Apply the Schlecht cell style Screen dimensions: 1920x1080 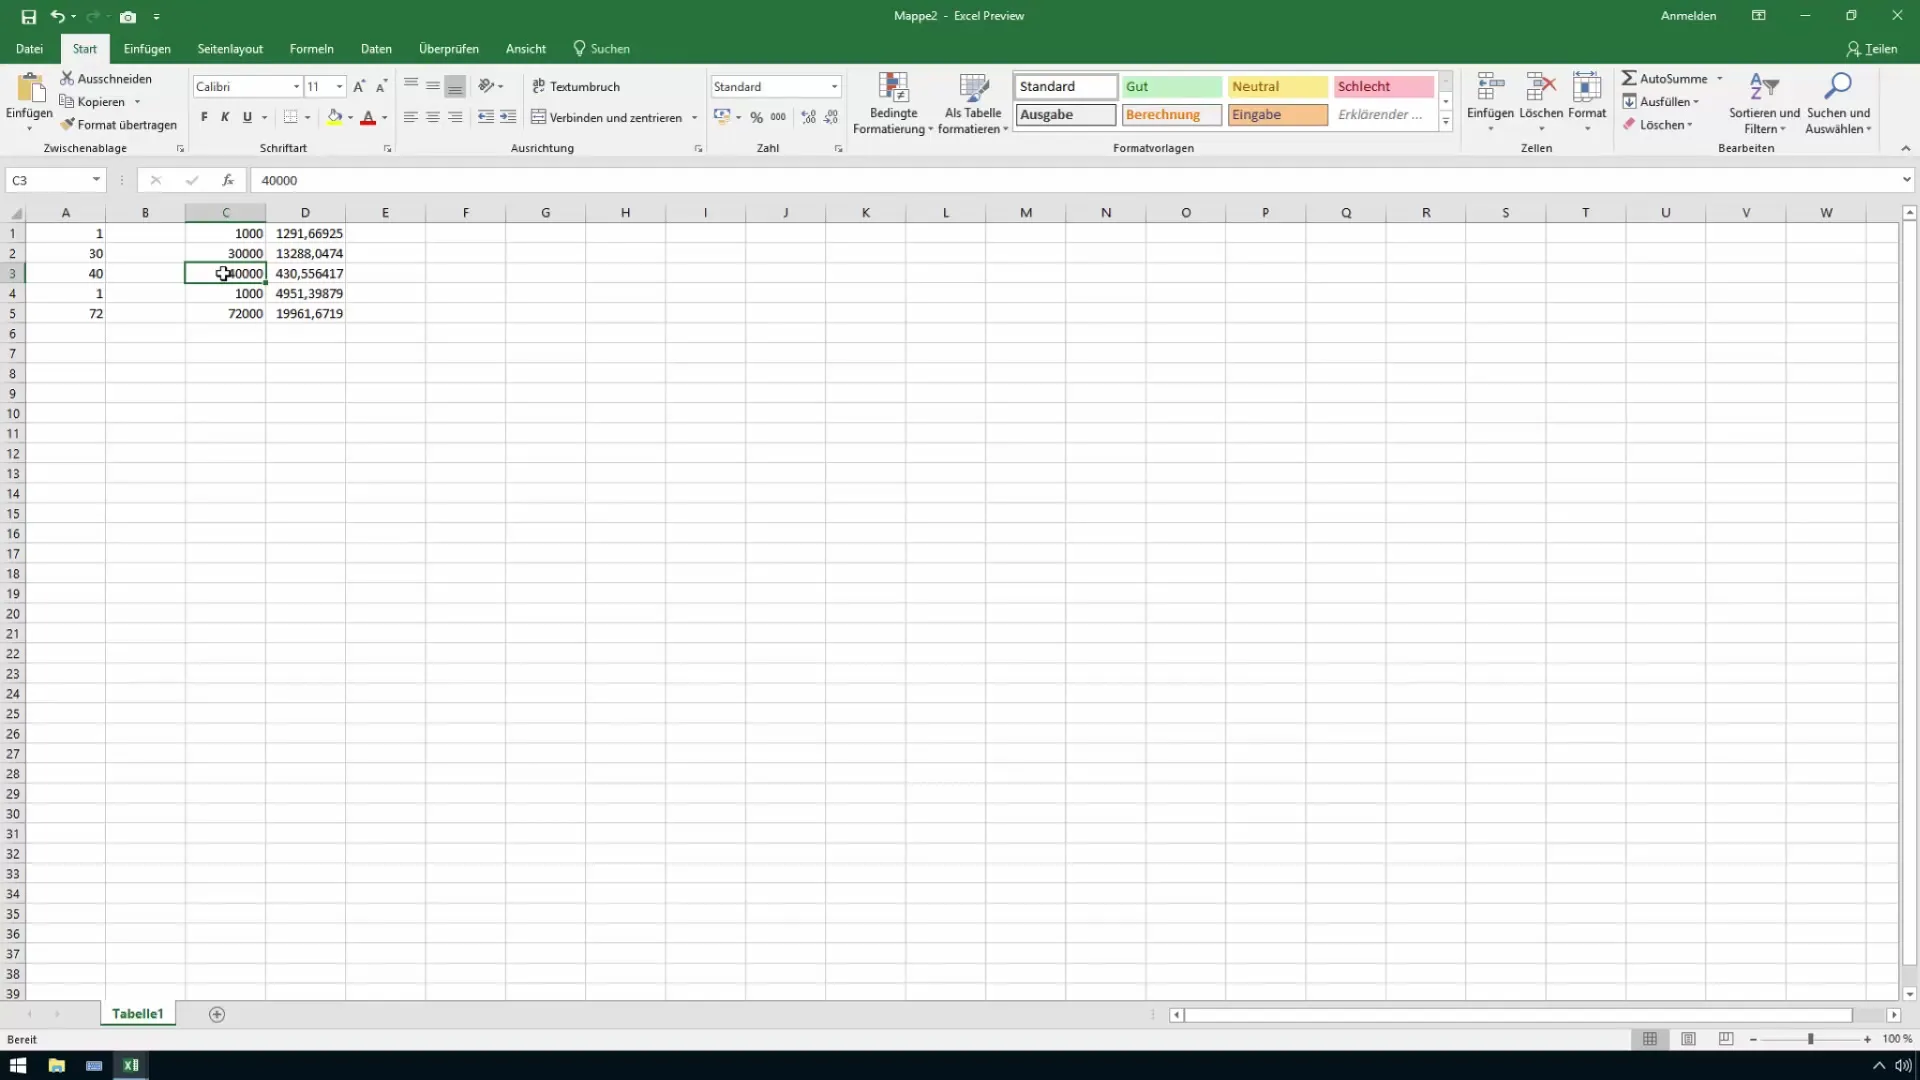[x=1384, y=87]
